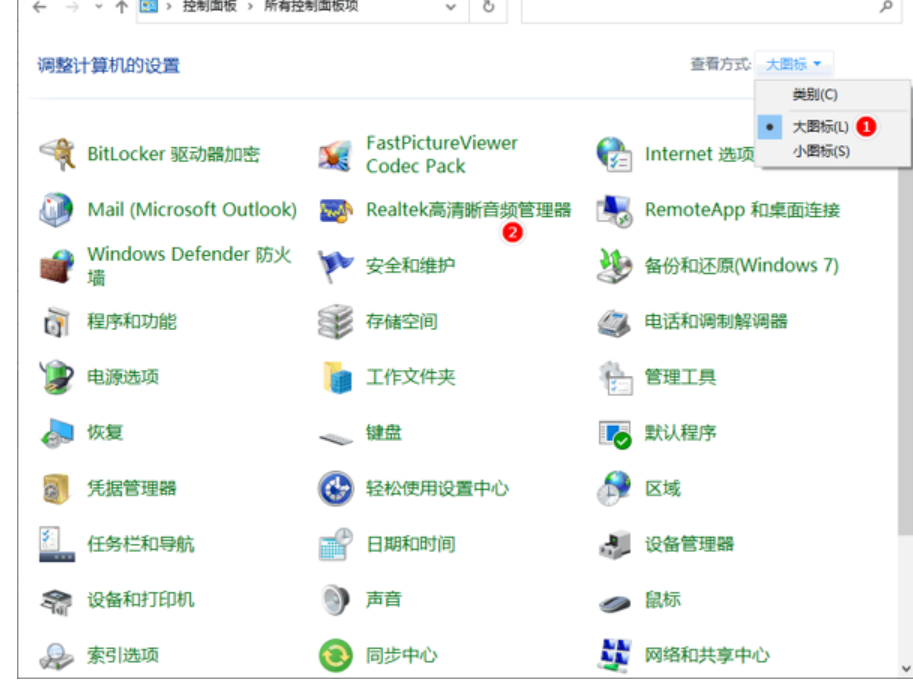This screenshot has height=683, width=913.
Task: Open the 程序和功能 link
Action: [132, 322]
